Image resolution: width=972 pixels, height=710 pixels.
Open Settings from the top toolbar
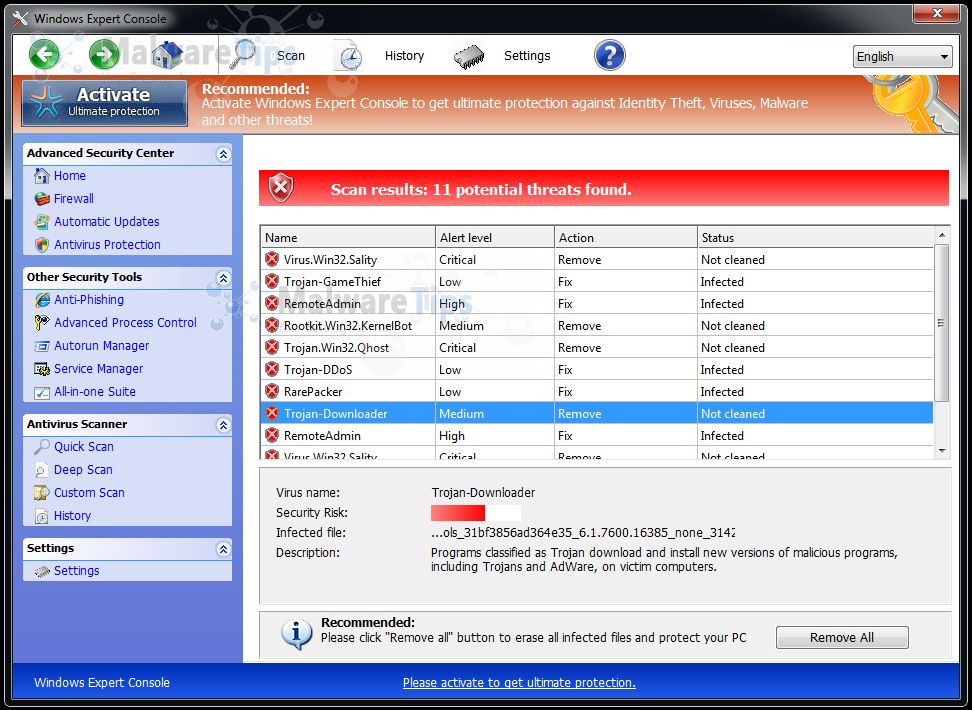526,56
